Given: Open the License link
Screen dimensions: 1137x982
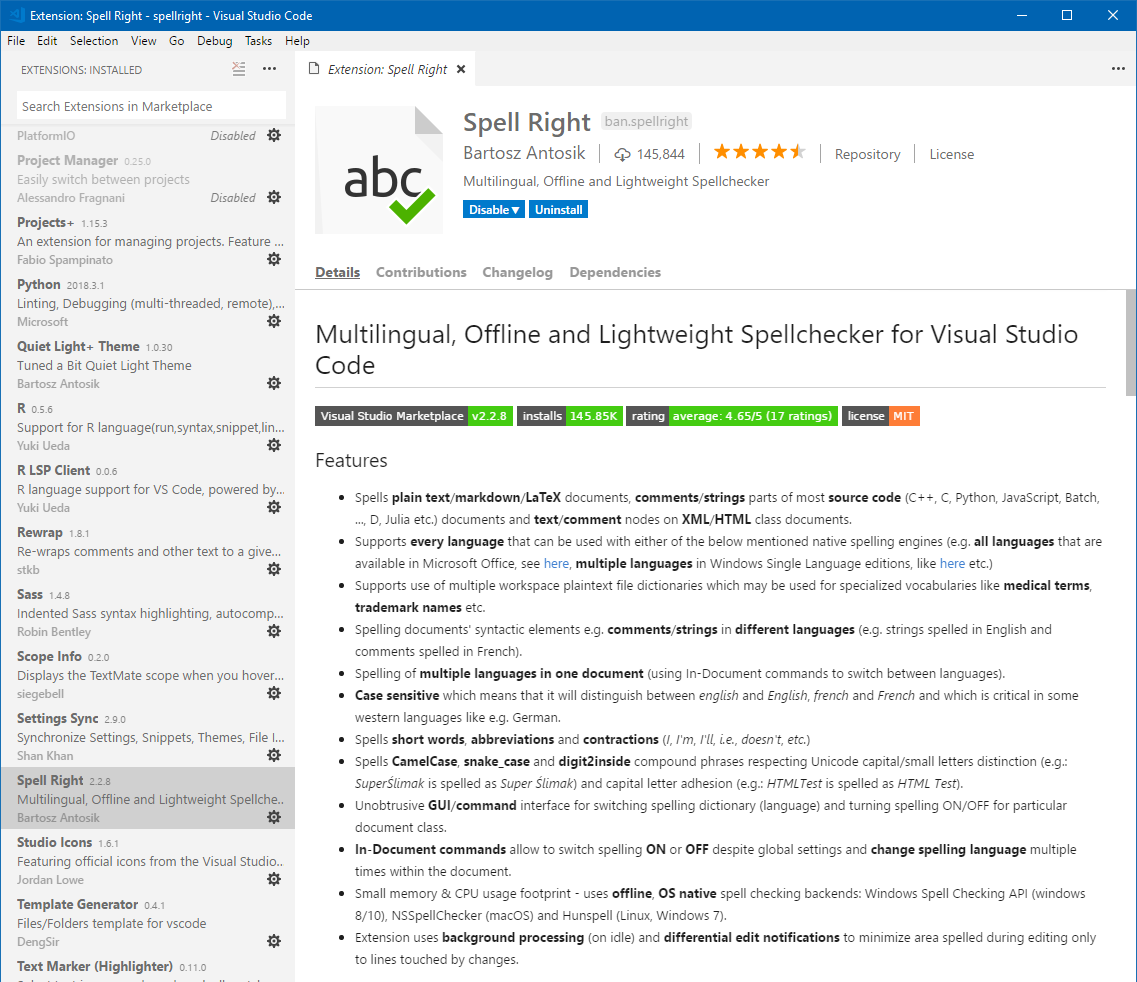Looking at the screenshot, I should coord(951,154).
